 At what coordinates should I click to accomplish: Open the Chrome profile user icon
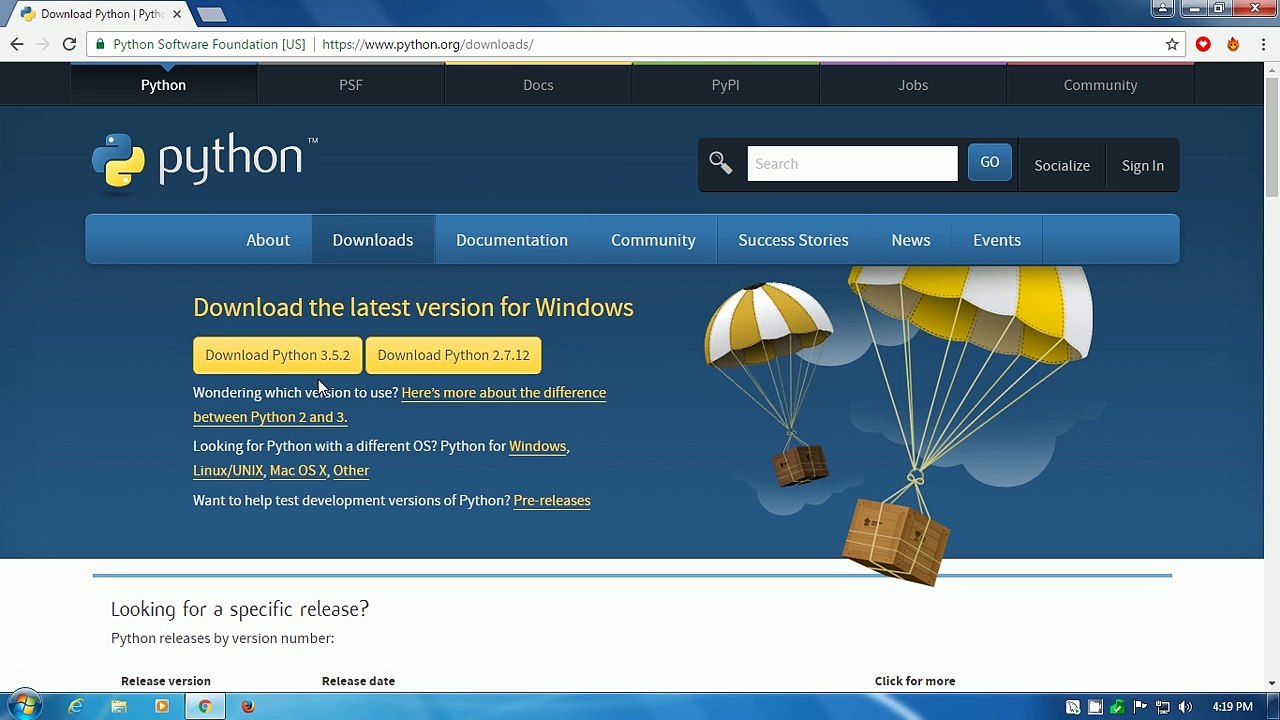pyautogui.click(x=1162, y=9)
